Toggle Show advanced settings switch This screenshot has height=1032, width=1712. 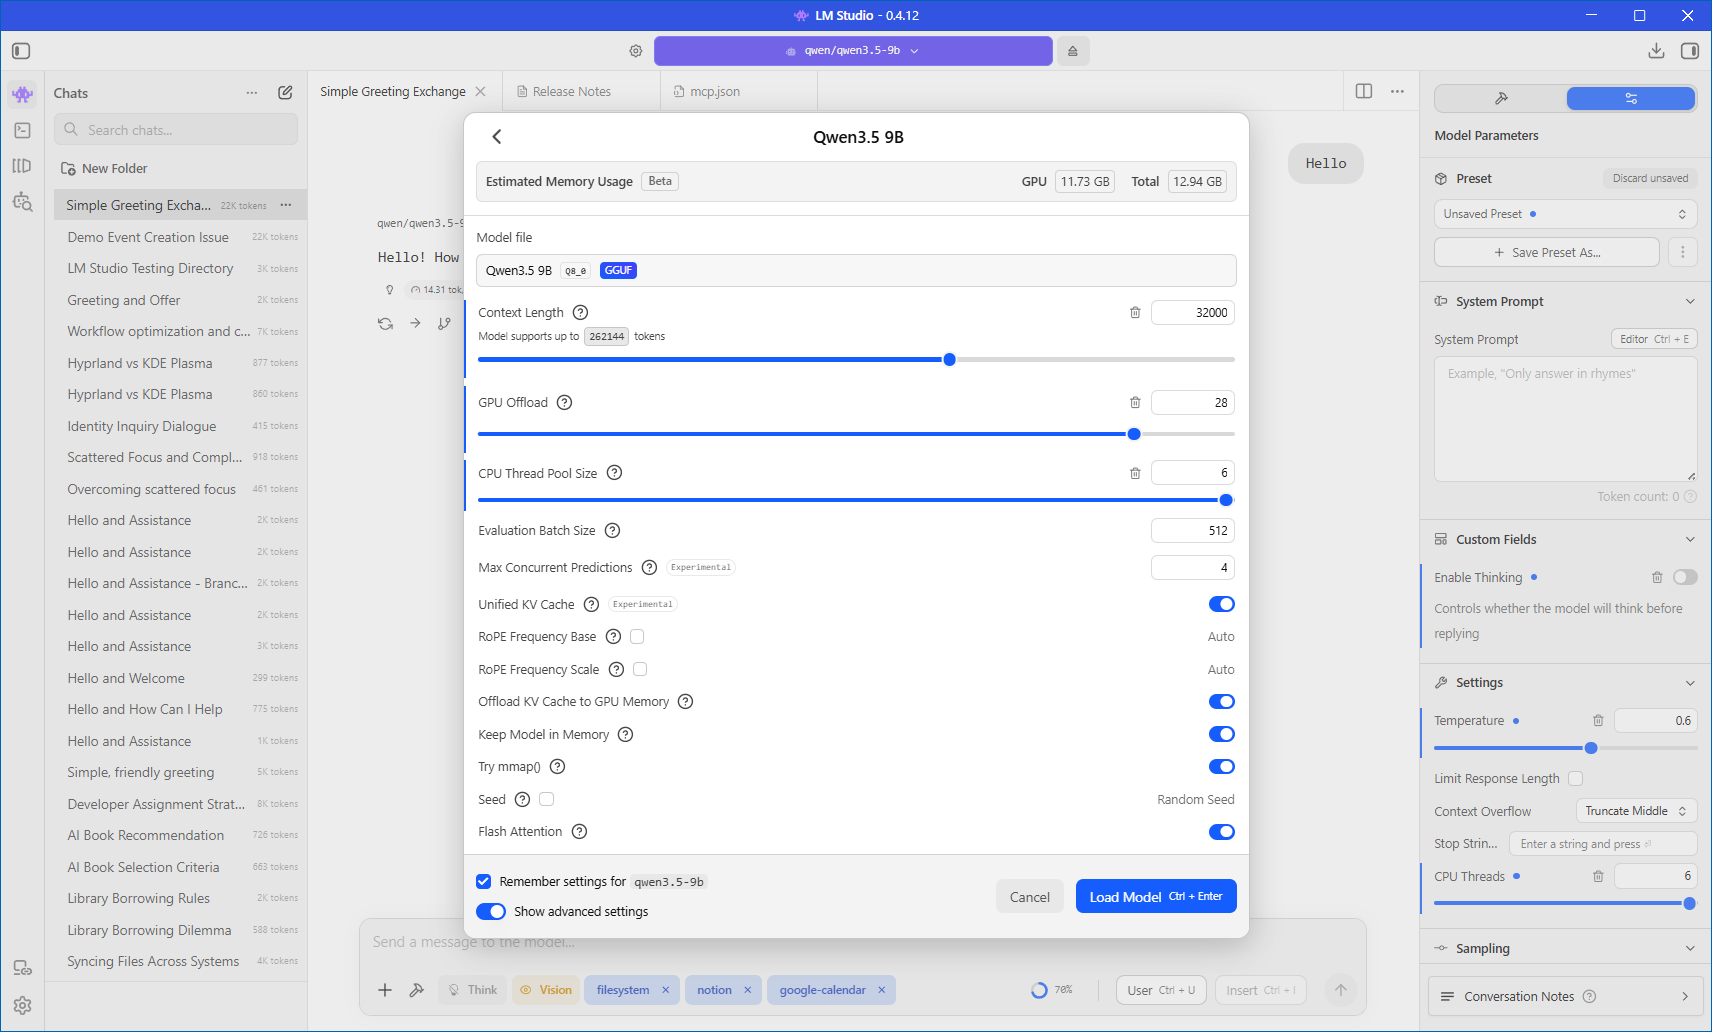coord(491,912)
